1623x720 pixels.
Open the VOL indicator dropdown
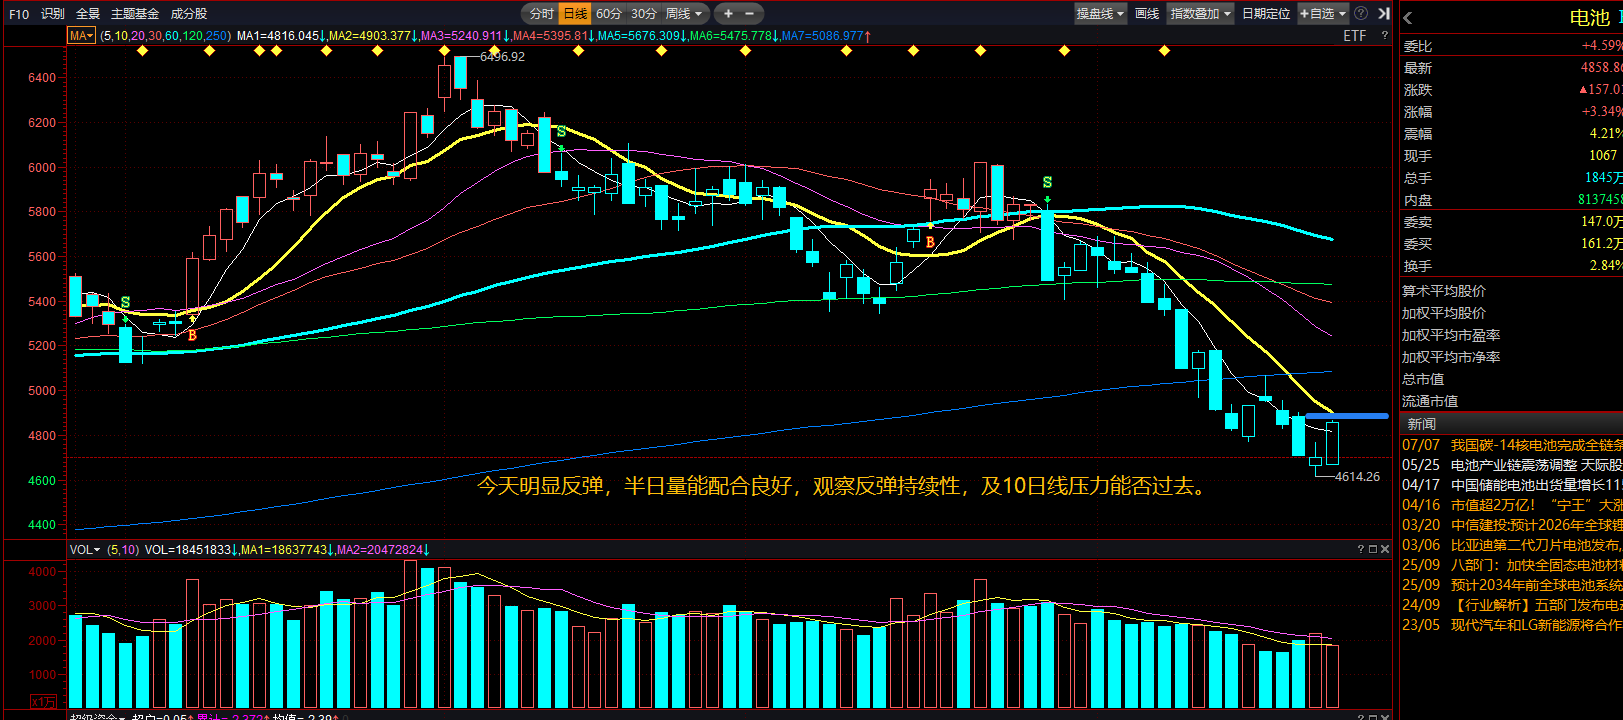(x=85, y=550)
